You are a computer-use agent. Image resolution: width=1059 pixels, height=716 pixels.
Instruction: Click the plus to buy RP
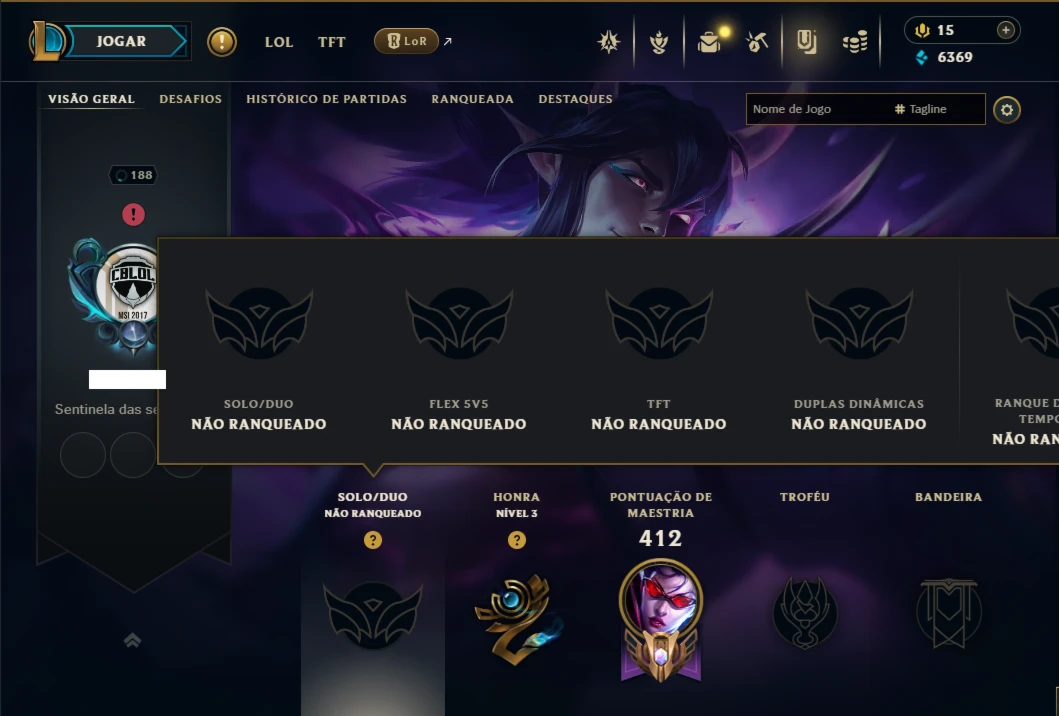[x=1006, y=30]
